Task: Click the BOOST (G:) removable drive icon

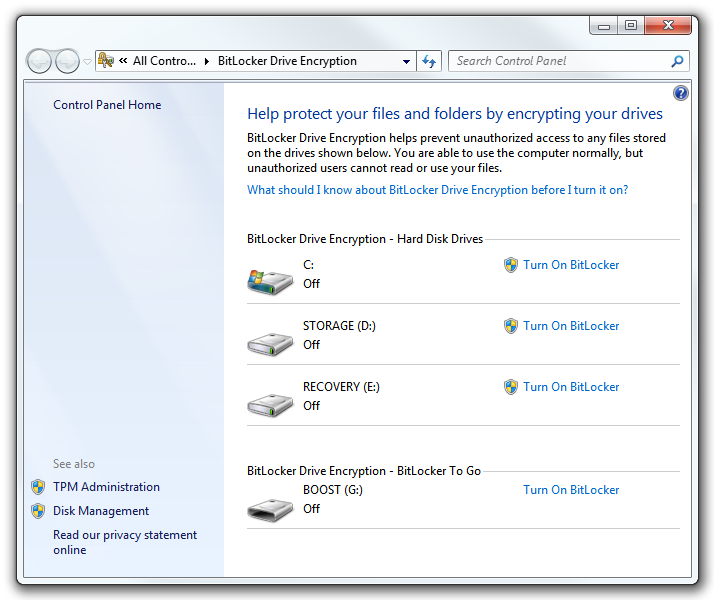Action: [x=270, y=510]
